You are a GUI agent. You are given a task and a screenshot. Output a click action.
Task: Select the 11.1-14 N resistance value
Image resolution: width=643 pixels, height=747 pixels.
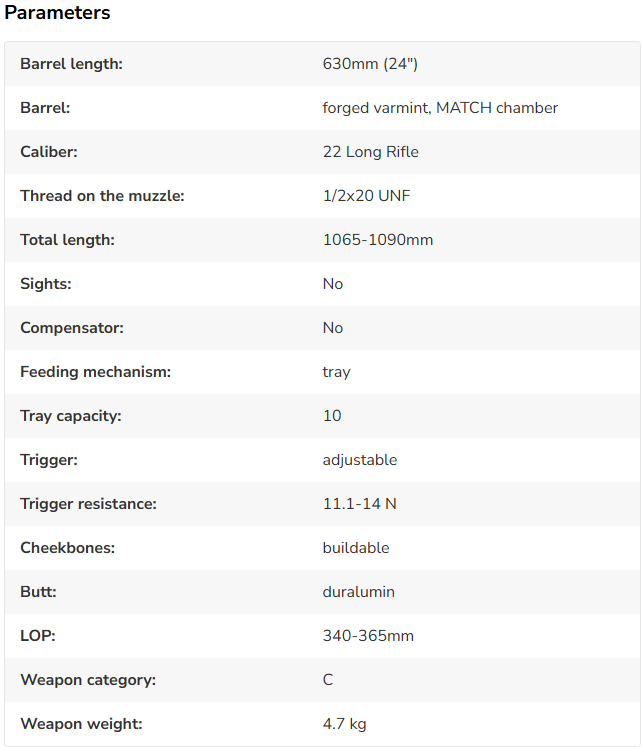359,504
